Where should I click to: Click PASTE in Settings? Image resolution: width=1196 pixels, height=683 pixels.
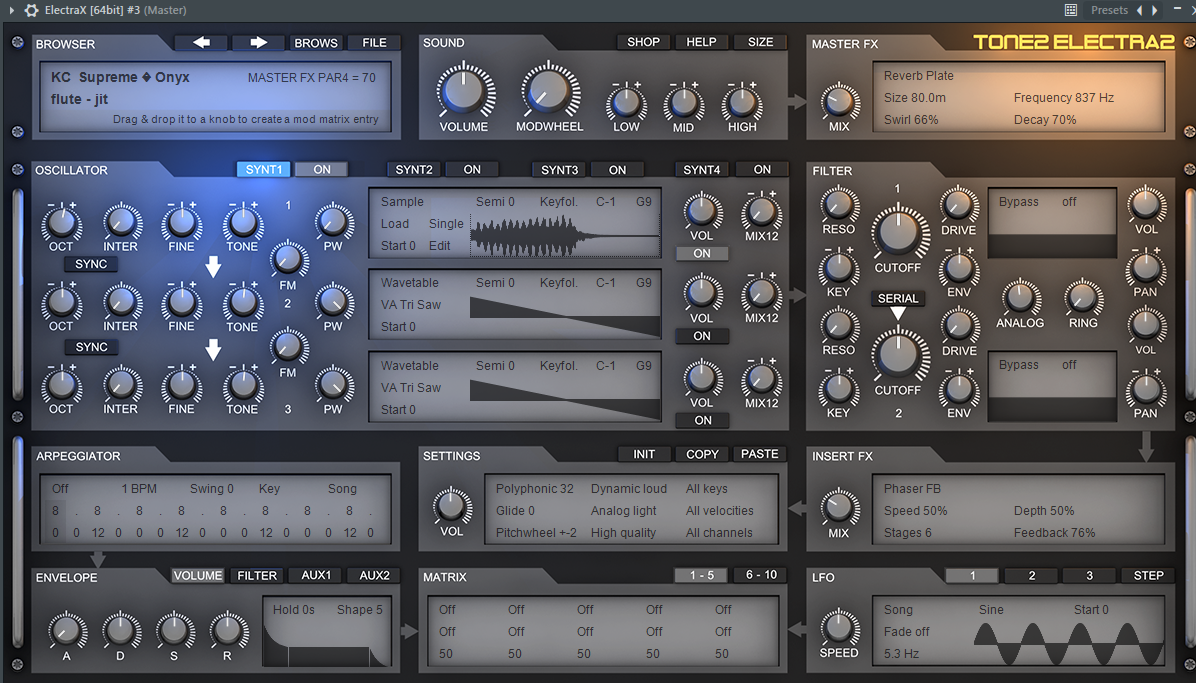tap(760, 454)
